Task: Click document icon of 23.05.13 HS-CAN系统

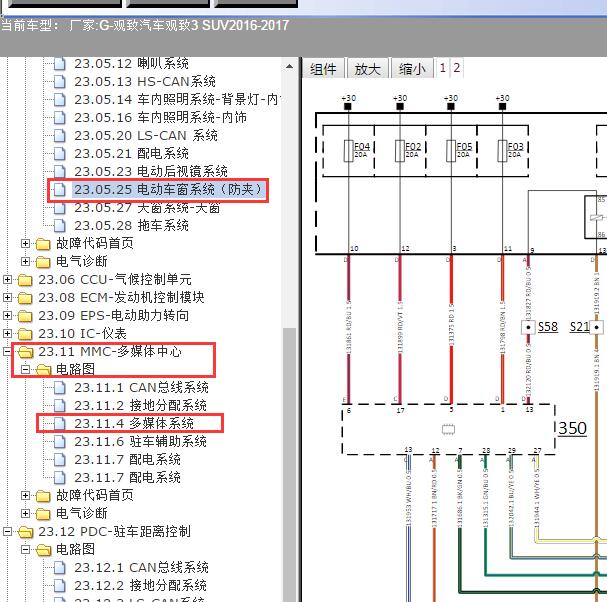Action: click(x=60, y=81)
